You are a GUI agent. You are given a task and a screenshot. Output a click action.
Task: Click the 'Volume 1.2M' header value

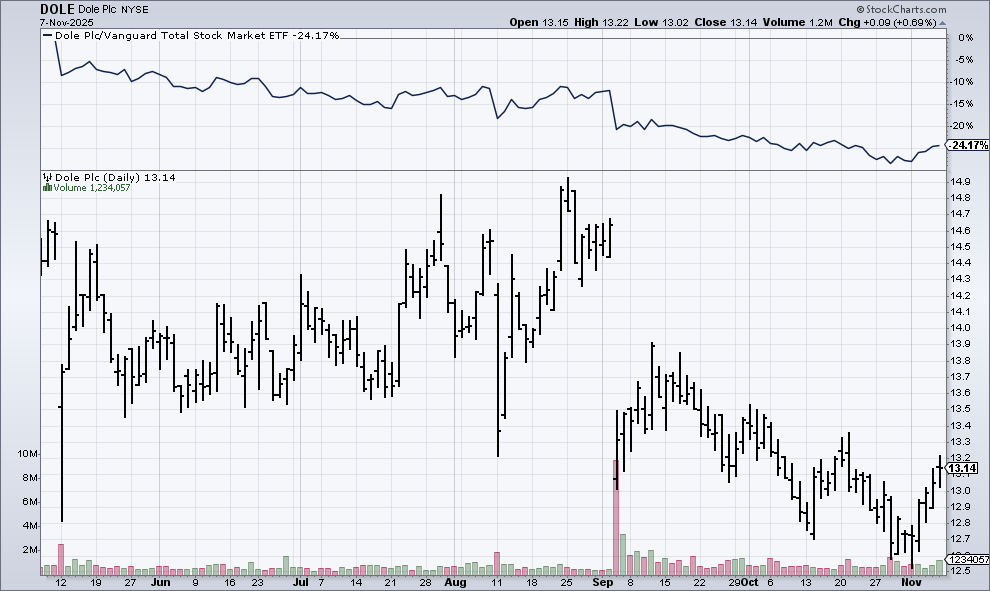[x=797, y=22]
